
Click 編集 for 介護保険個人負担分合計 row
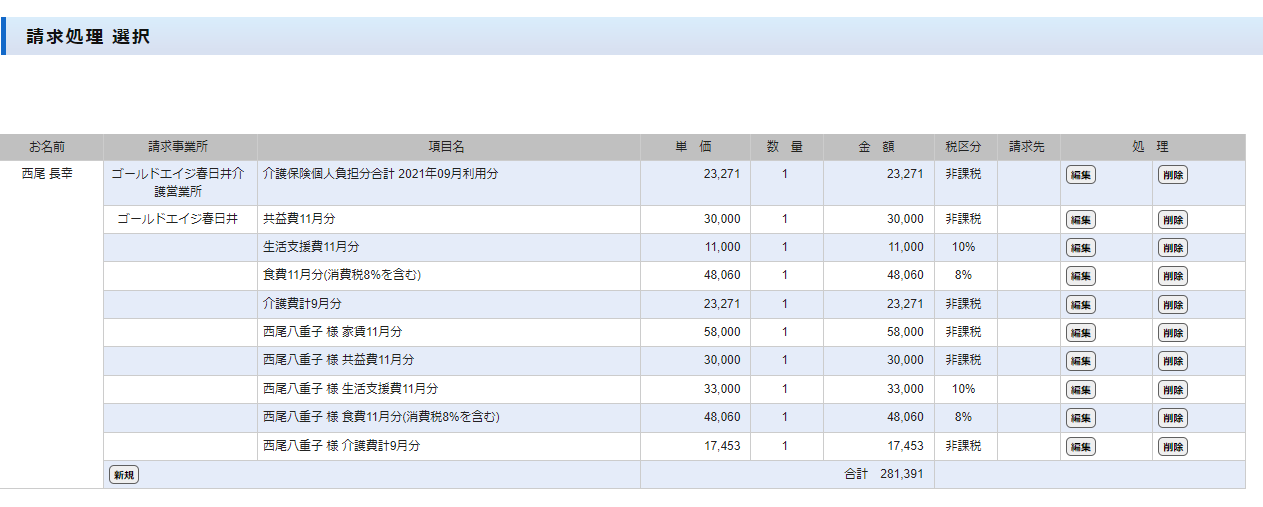tap(1080, 175)
